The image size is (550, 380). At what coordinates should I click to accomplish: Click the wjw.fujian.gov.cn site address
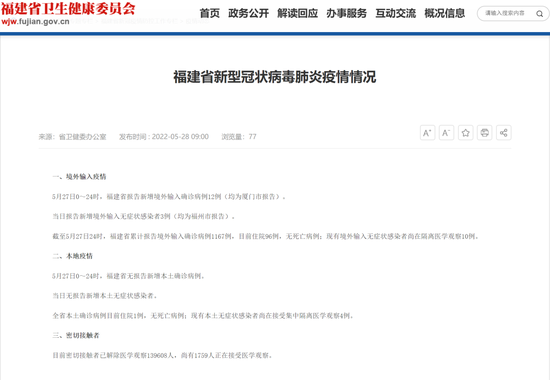click(35, 21)
